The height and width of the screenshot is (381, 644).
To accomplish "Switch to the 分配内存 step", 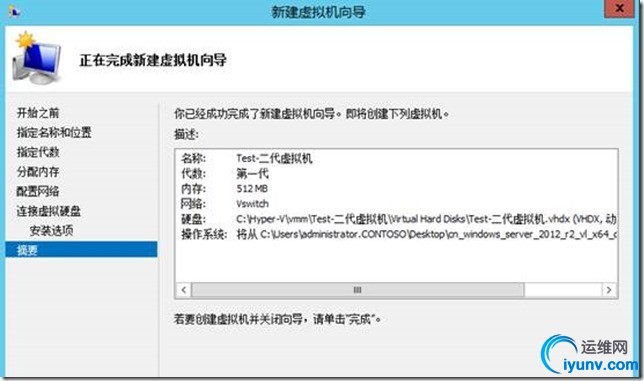I will pyautogui.click(x=38, y=172).
